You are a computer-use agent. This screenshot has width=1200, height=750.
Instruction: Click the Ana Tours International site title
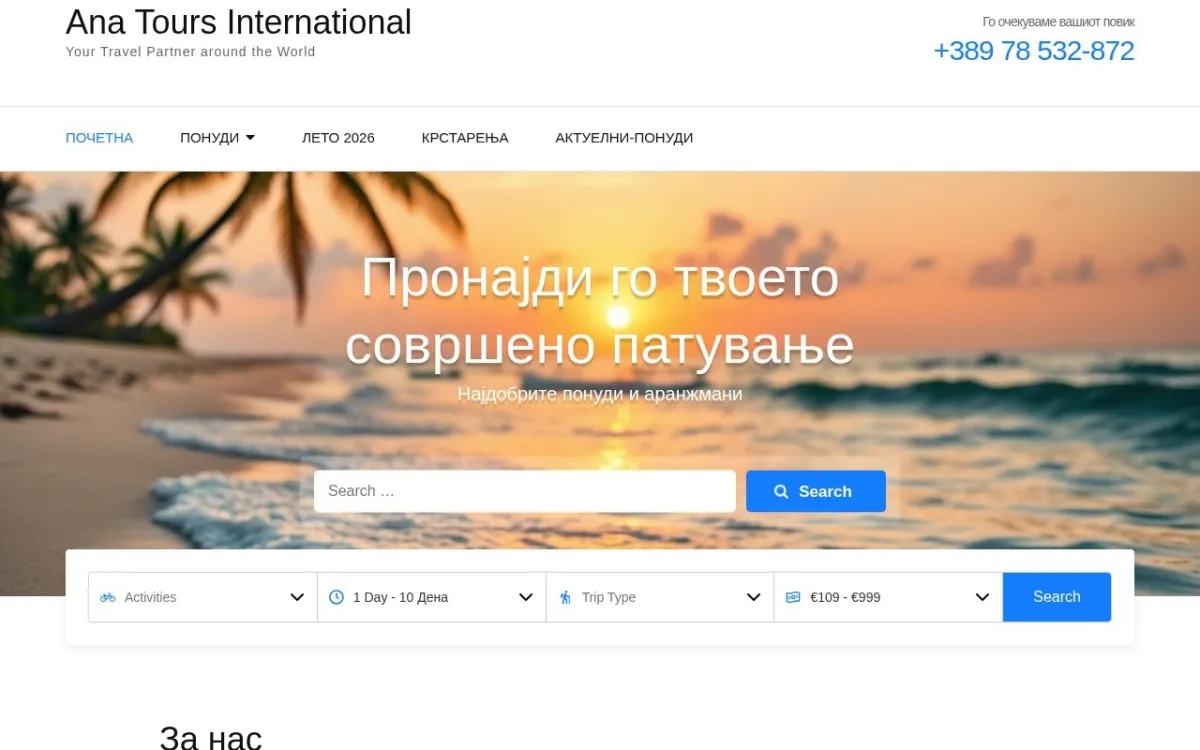(x=239, y=22)
